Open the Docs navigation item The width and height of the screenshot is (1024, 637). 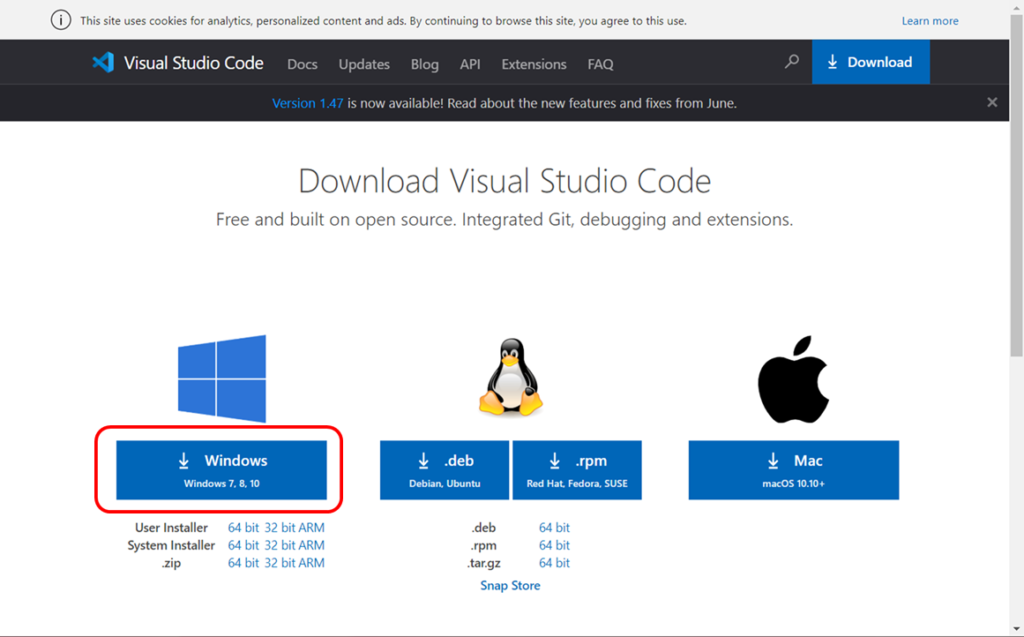(x=302, y=64)
